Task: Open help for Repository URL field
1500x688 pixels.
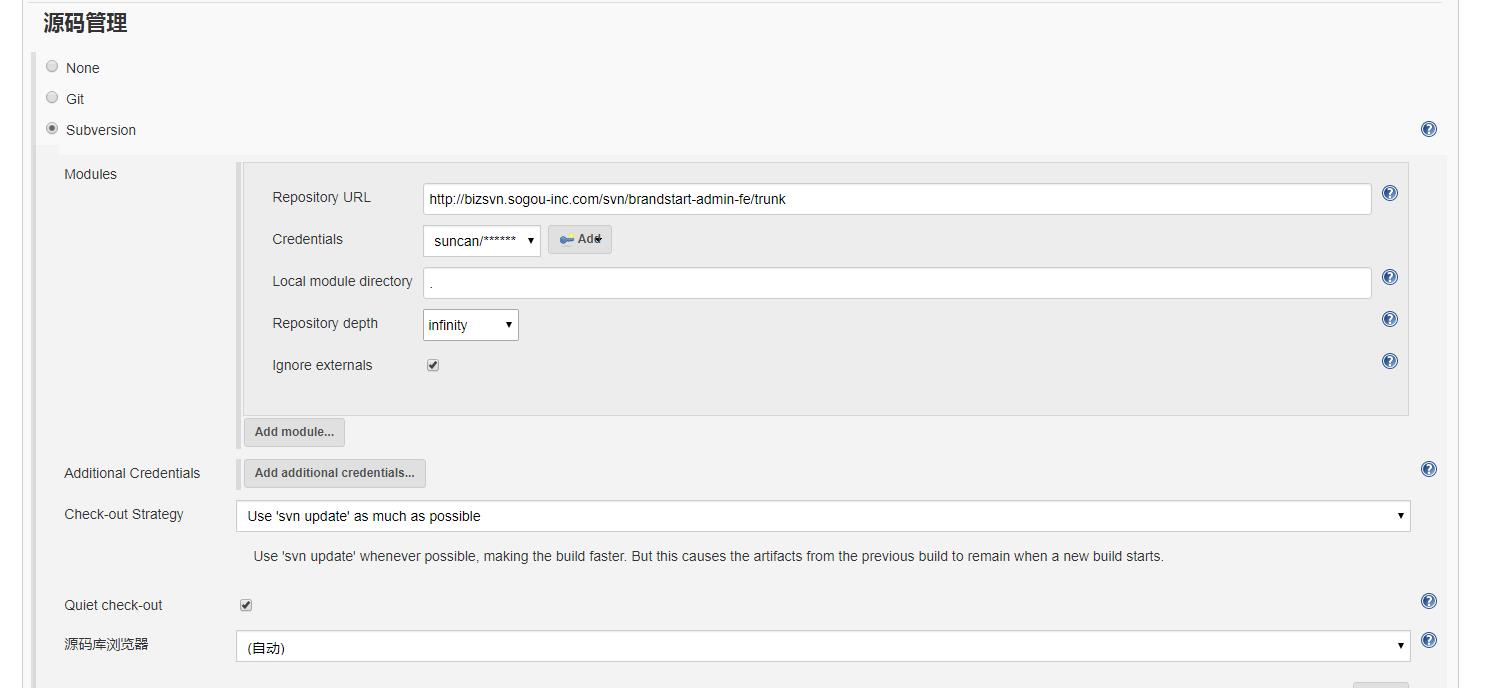Action: pyautogui.click(x=1389, y=193)
